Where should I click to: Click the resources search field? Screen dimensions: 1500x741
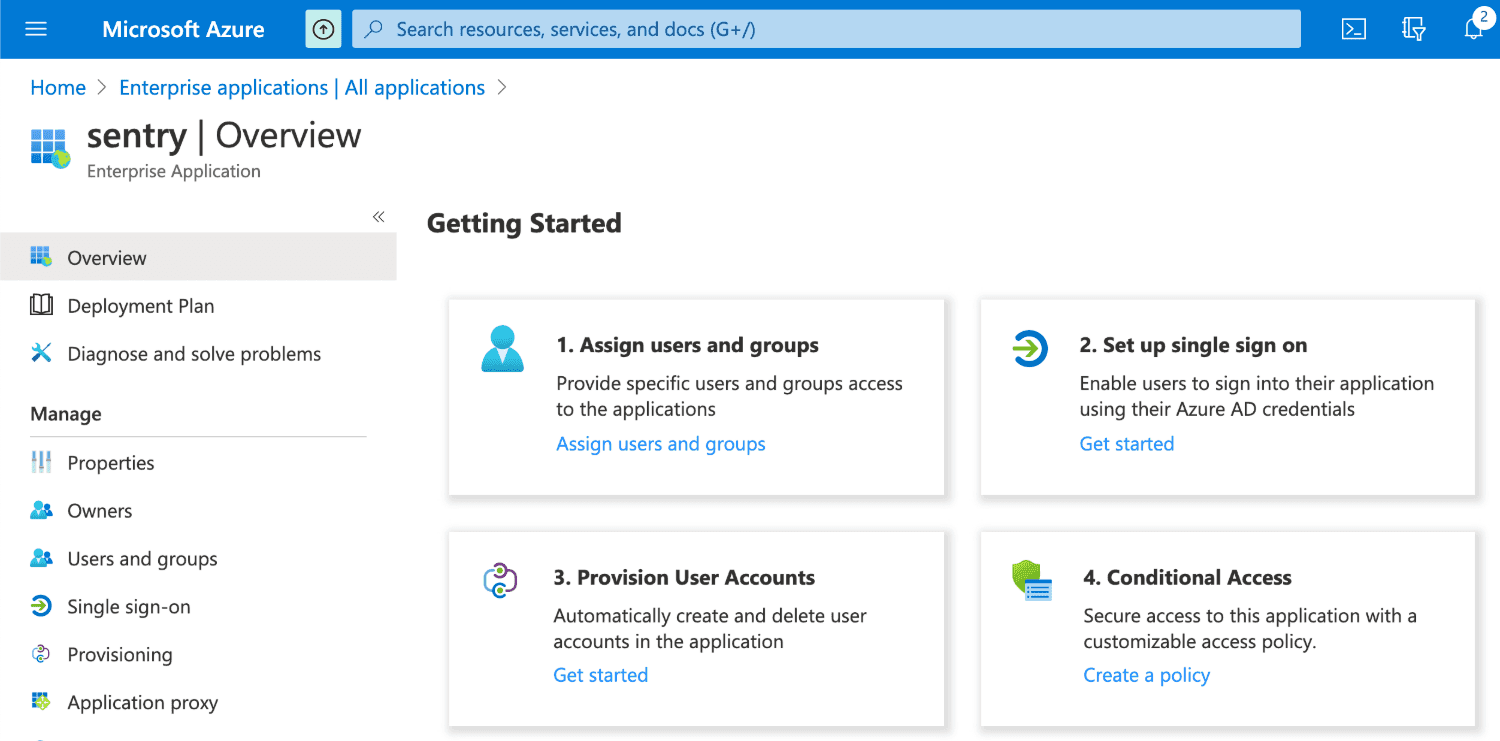[700, 28]
